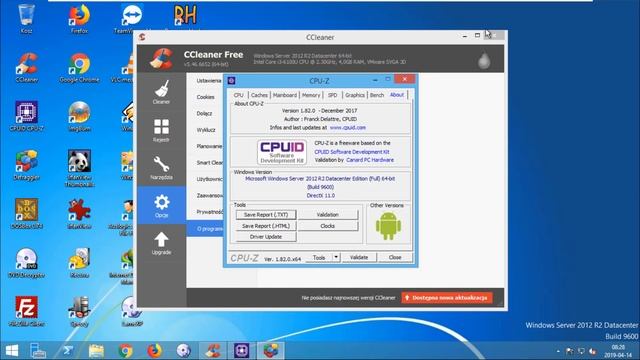Click the Tools button at CPU-Z bottom

(319, 258)
